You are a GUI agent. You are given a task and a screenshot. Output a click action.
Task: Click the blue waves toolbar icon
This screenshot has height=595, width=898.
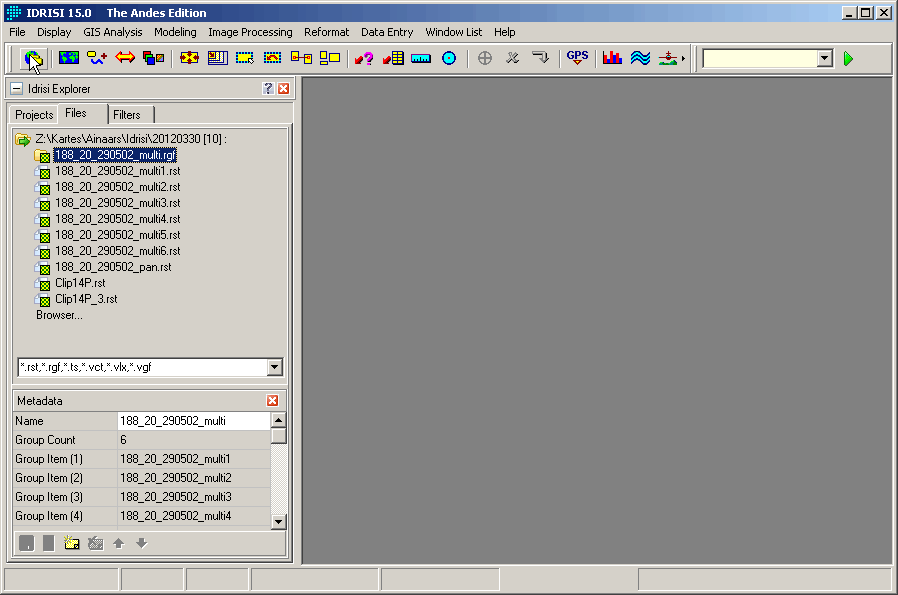(640, 58)
